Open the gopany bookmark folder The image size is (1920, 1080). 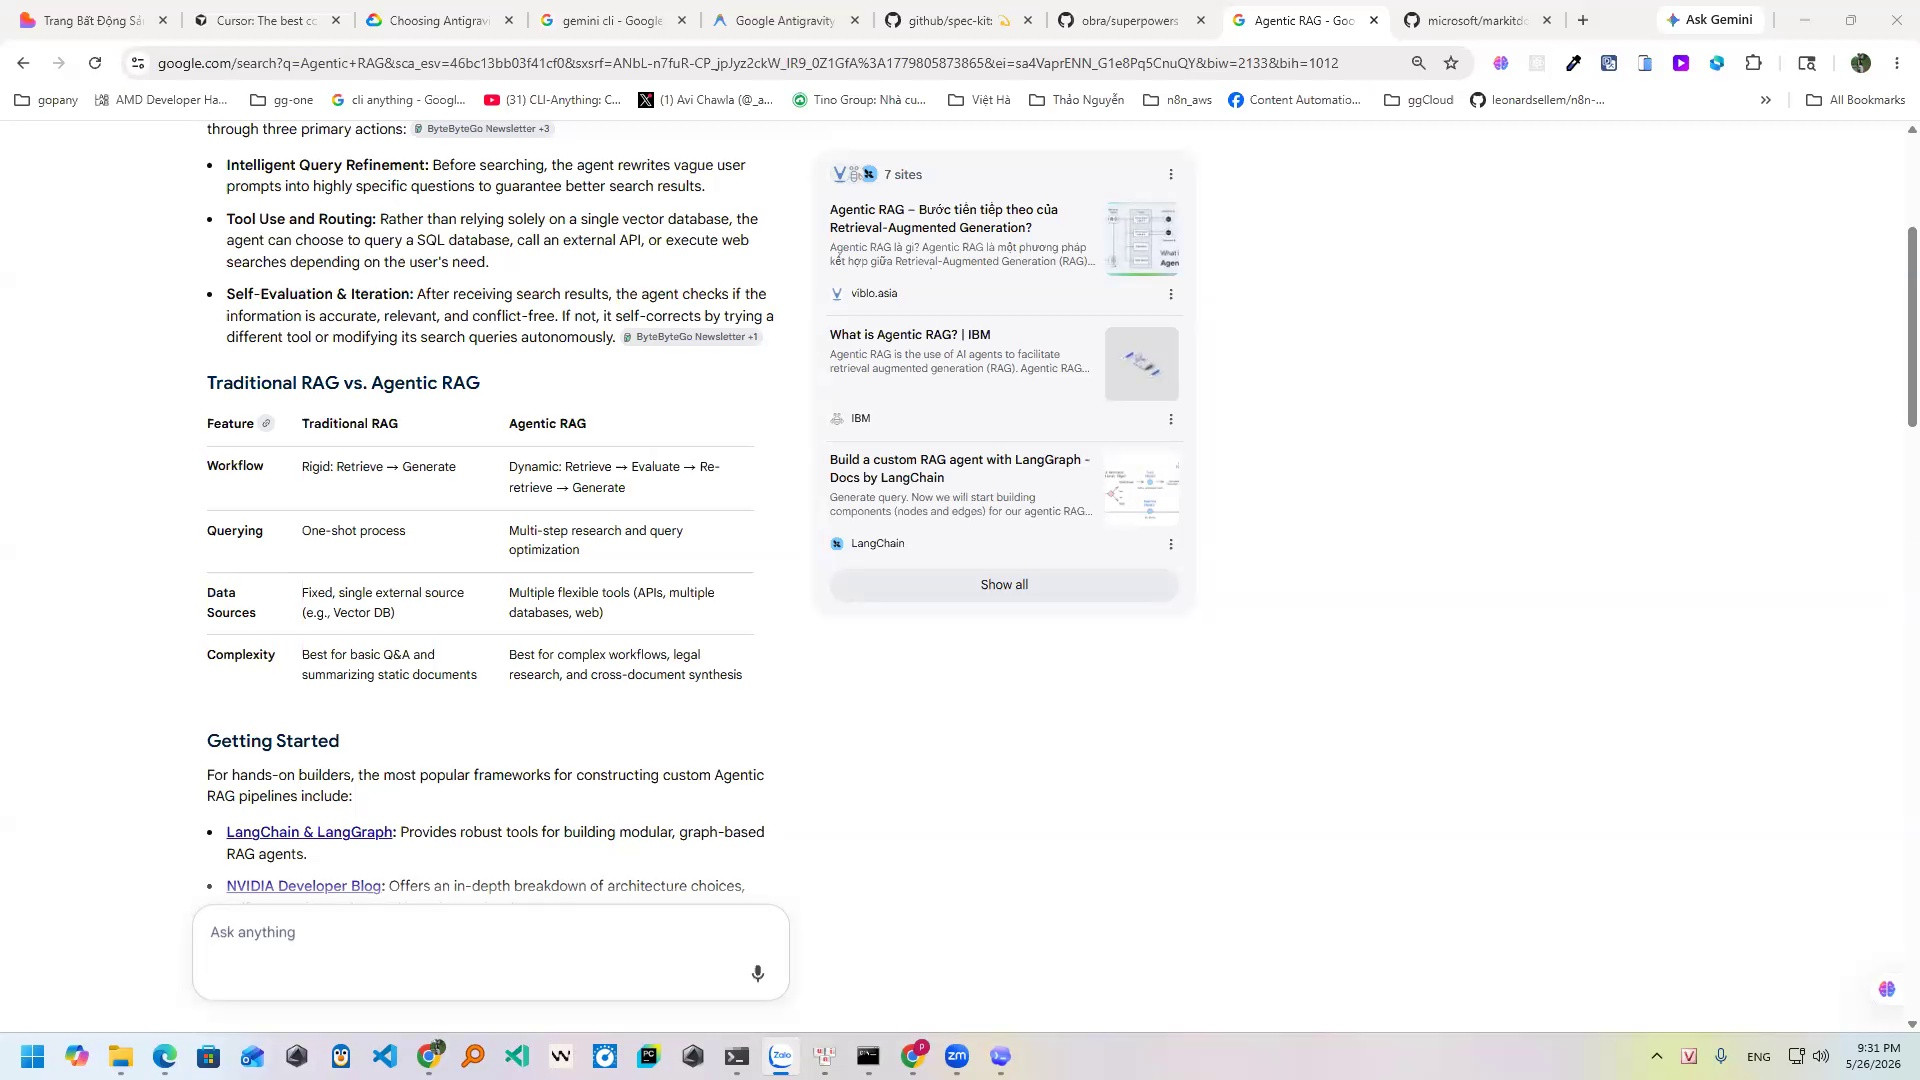click(x=47, y=100)
